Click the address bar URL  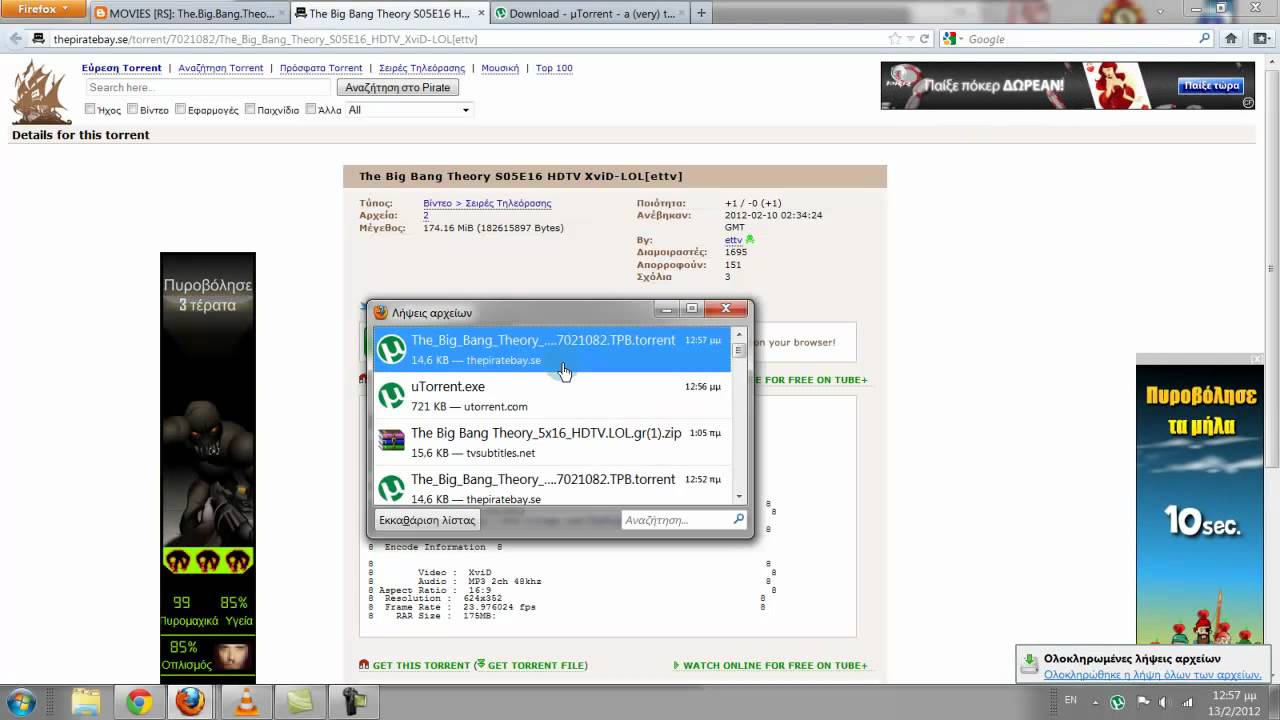[x=265, y=40]
